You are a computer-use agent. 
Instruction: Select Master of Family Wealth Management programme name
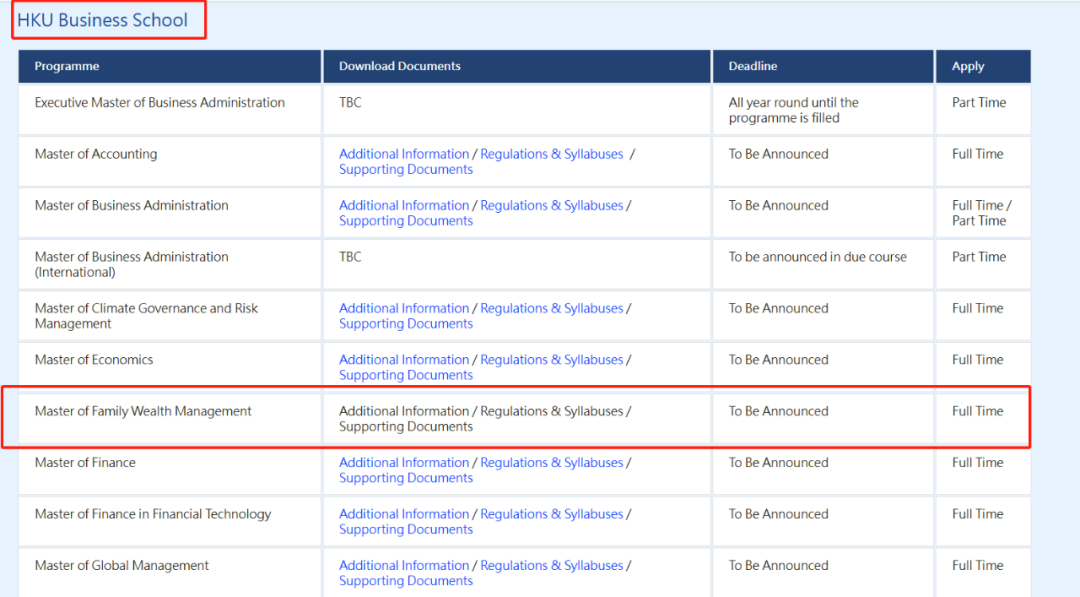[x=143, y=411]
